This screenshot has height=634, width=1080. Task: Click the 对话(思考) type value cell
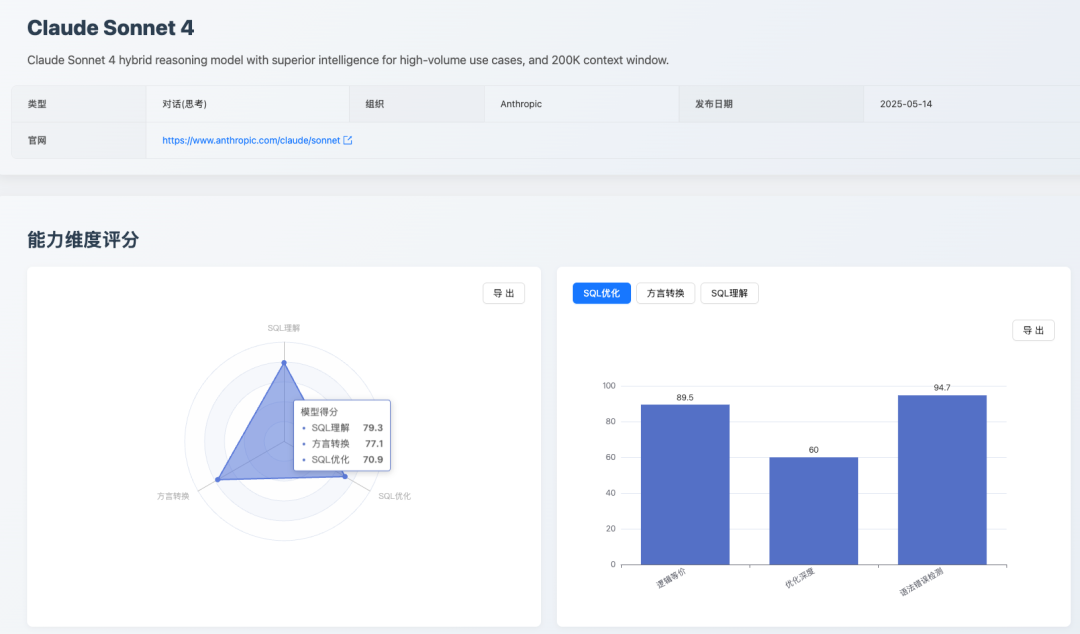(247, 104)
